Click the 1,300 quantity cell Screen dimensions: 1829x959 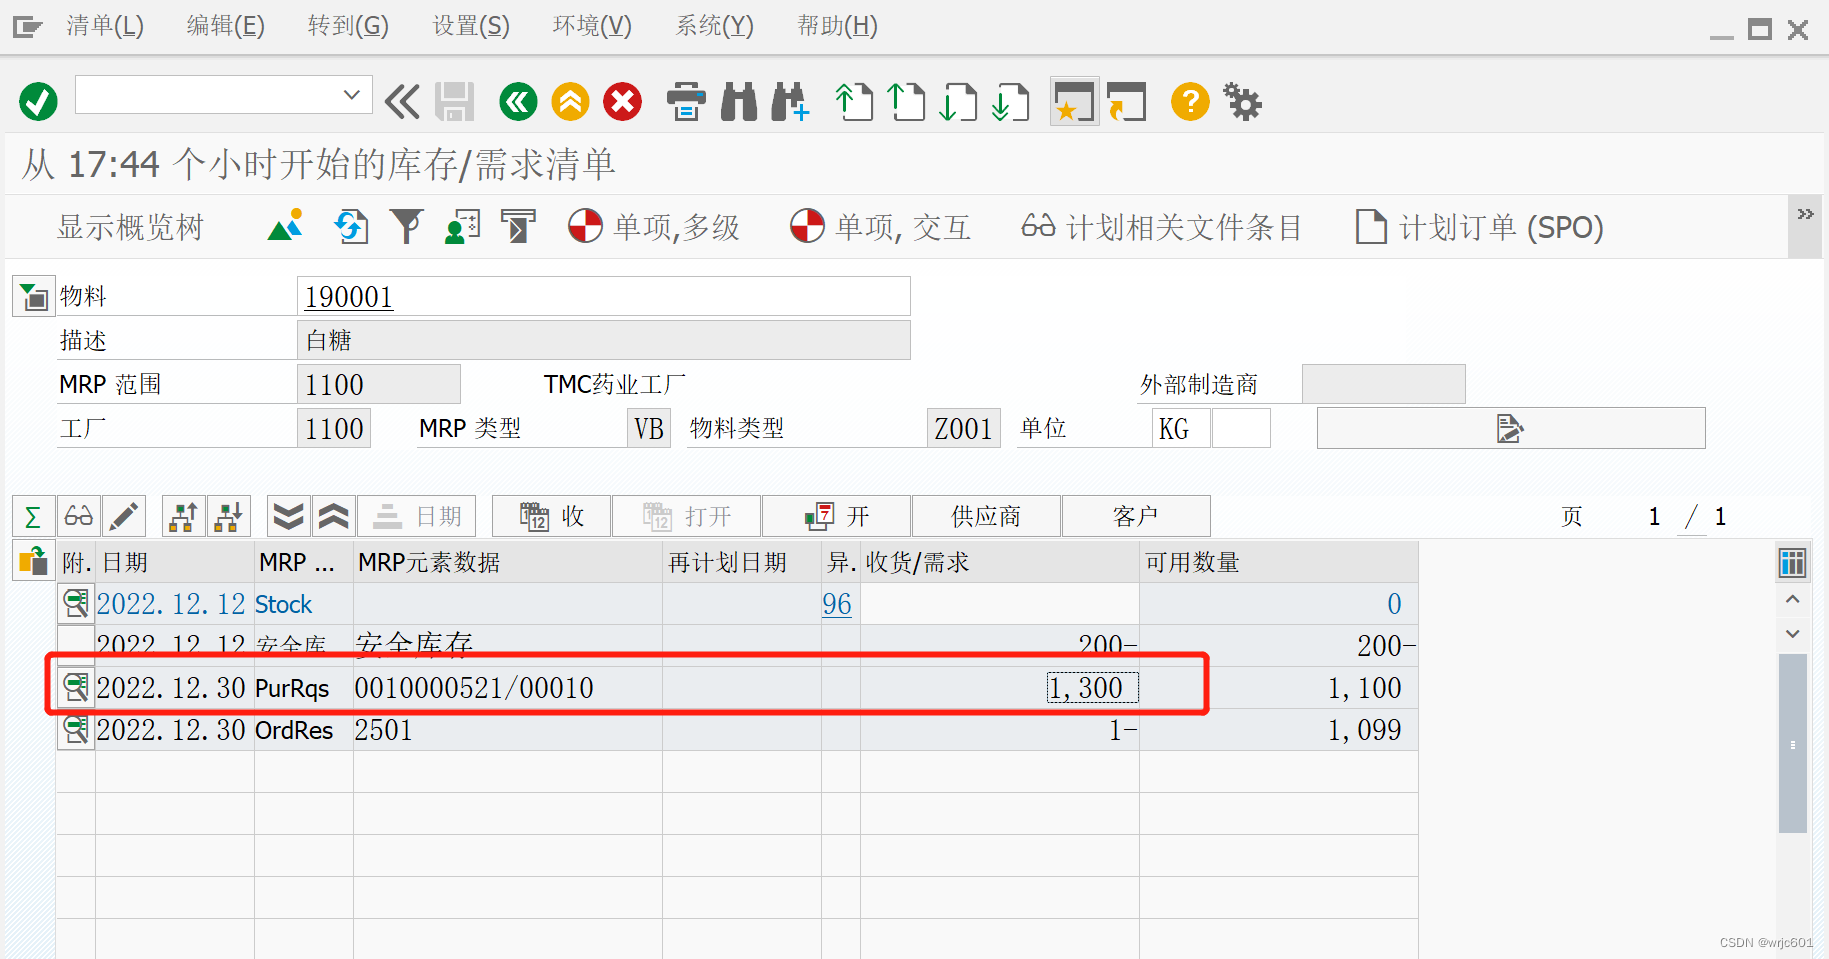1092,688
